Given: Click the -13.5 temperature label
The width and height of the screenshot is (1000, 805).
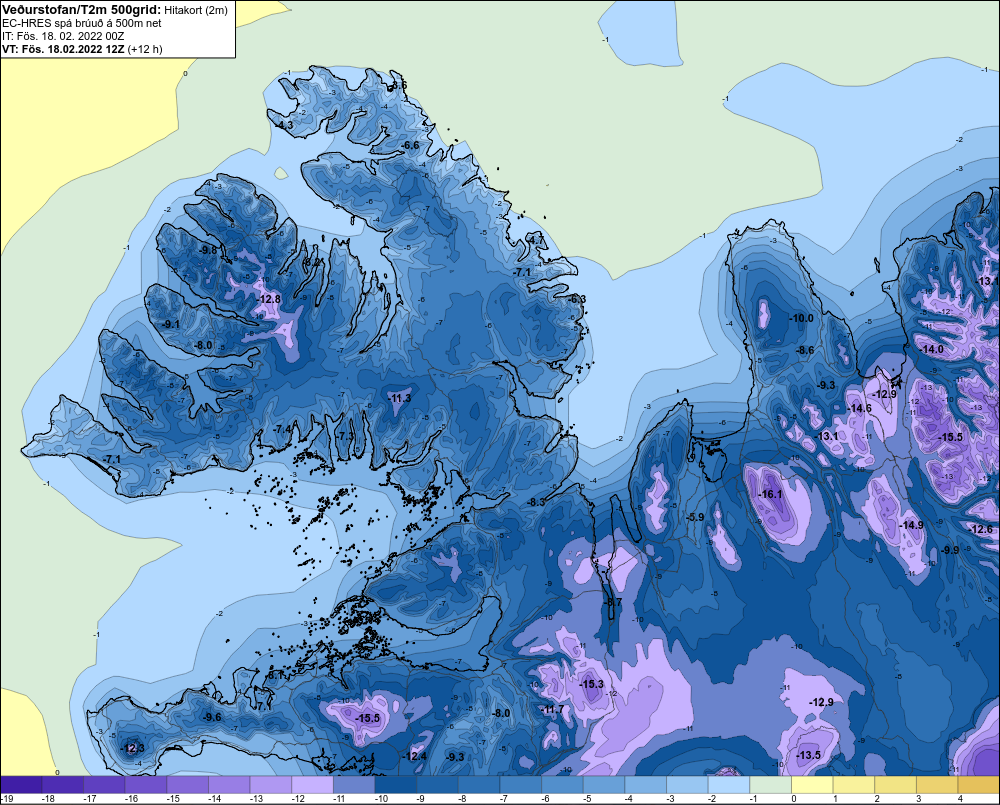Looking at the screenshot, I should [809, 755].
